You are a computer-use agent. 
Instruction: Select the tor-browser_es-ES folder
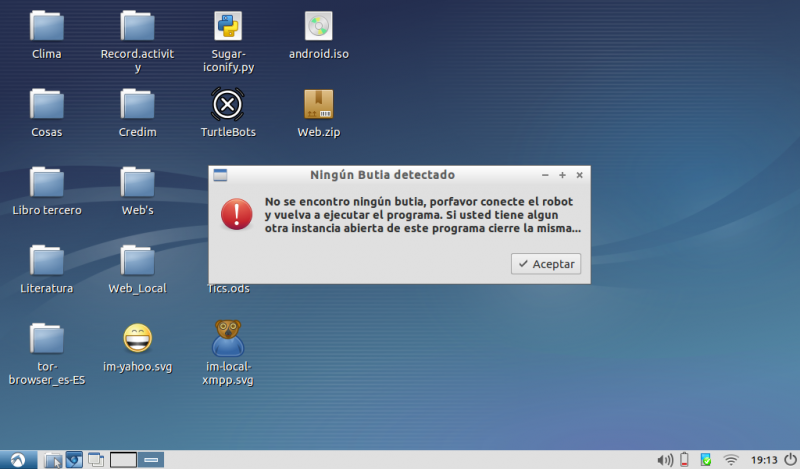(x=46, y=338)
